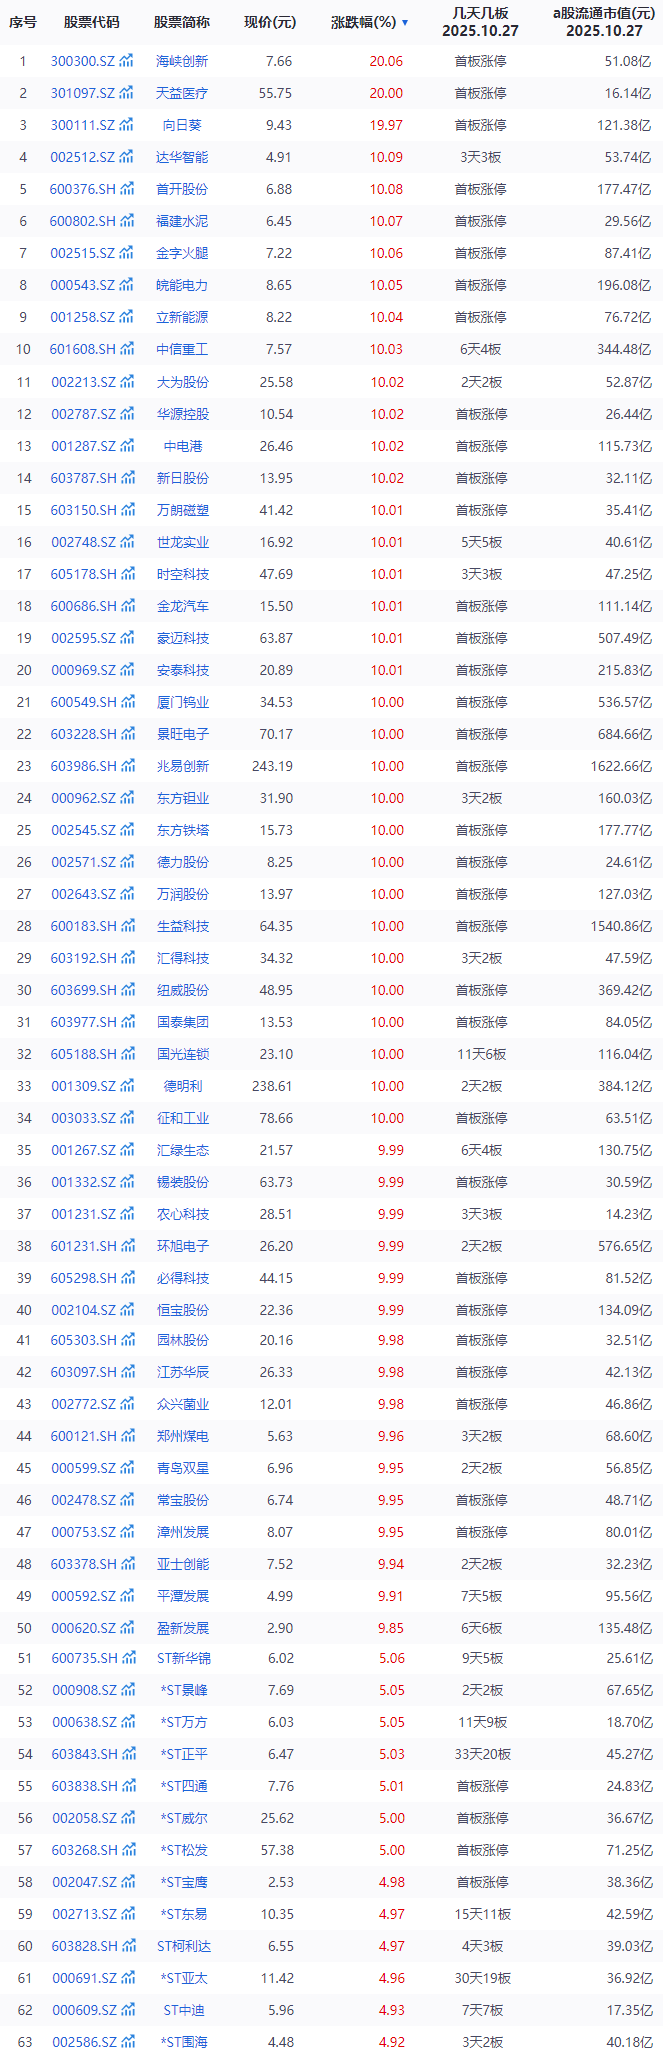This screenshot has width=663, height=2060.
Task: Click the 股票简称 column header
Action: [x=182, y=22]
